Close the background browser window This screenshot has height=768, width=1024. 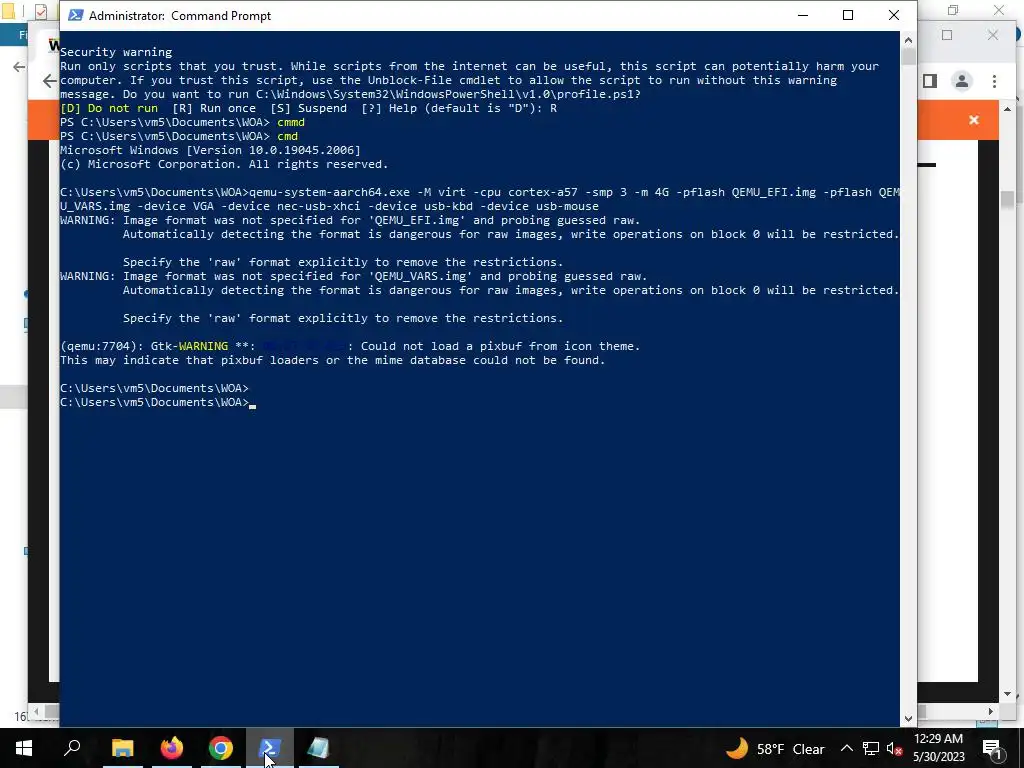click(x=993, y=35)
